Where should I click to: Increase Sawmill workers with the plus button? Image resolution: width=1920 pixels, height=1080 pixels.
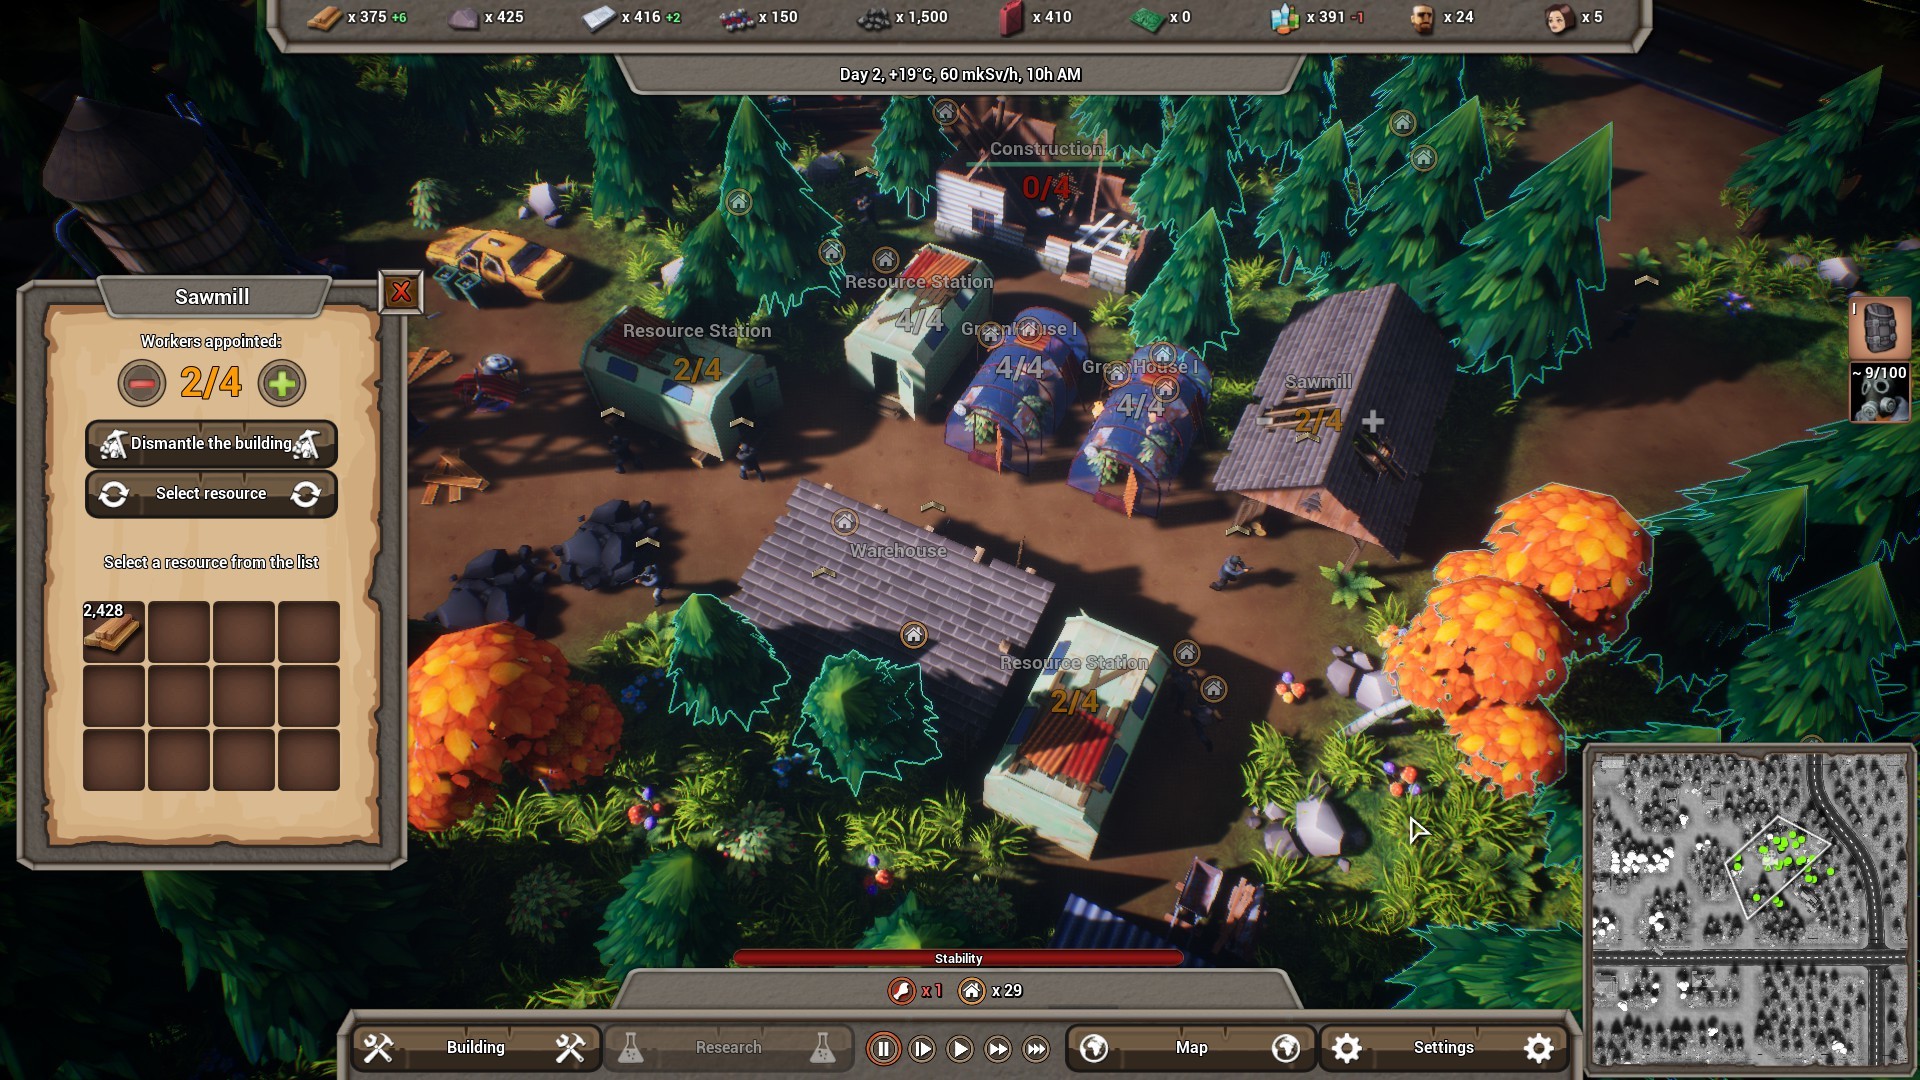point(281,383)
